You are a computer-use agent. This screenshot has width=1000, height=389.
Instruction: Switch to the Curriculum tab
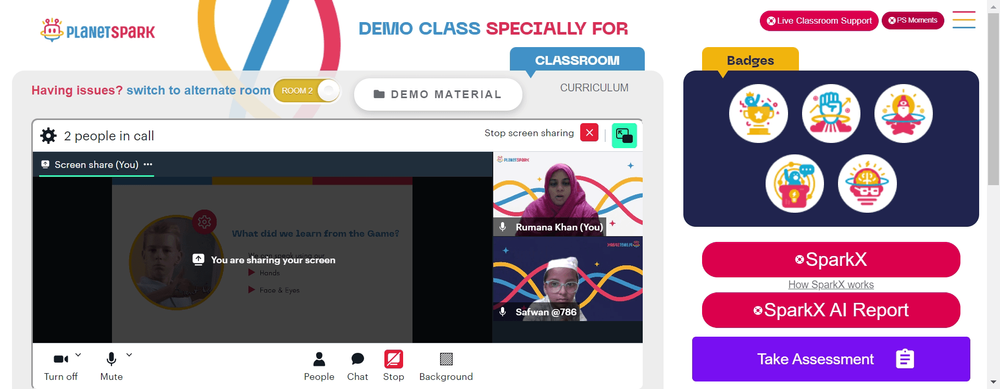[594, 88]
